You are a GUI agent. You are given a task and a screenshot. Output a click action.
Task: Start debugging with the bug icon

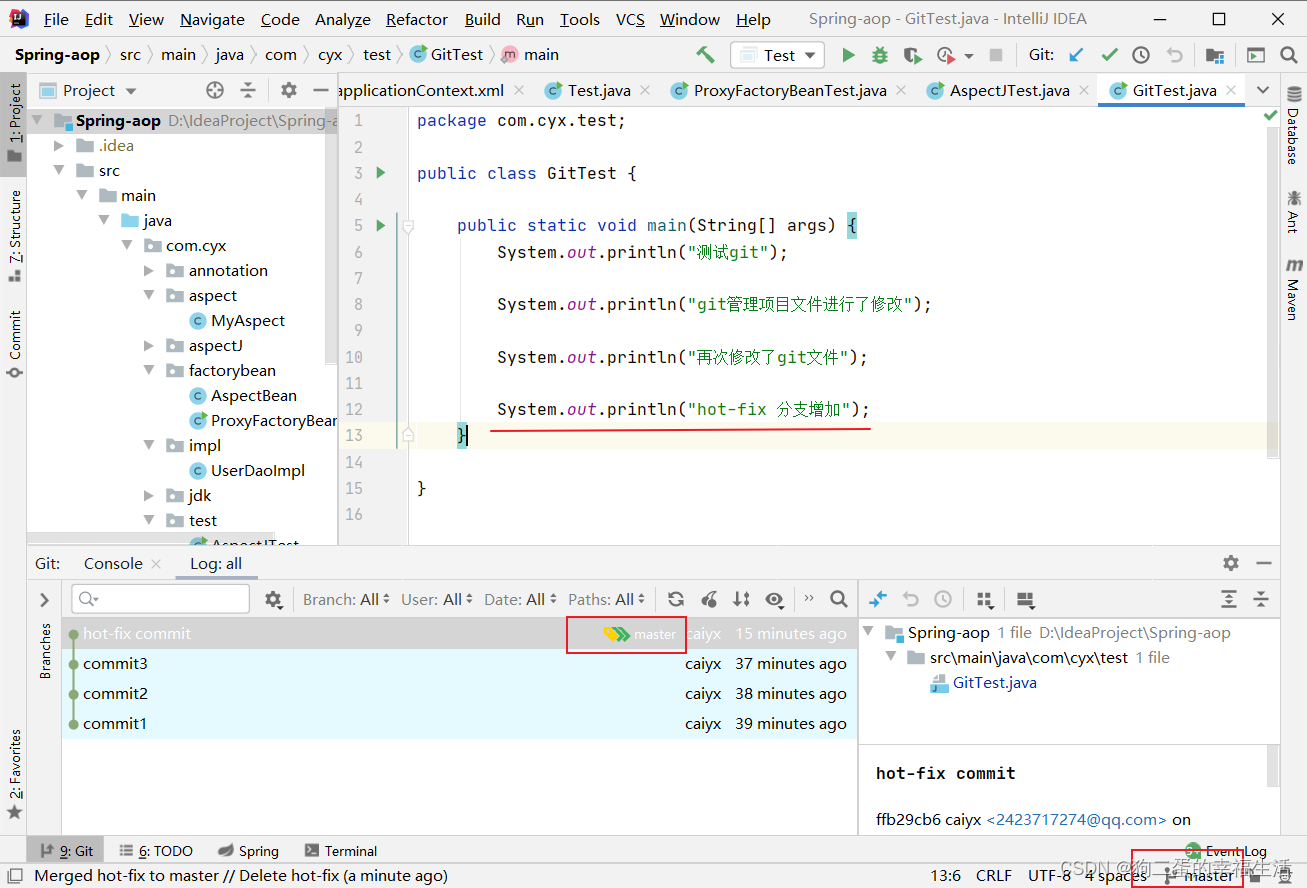(880, 55)
